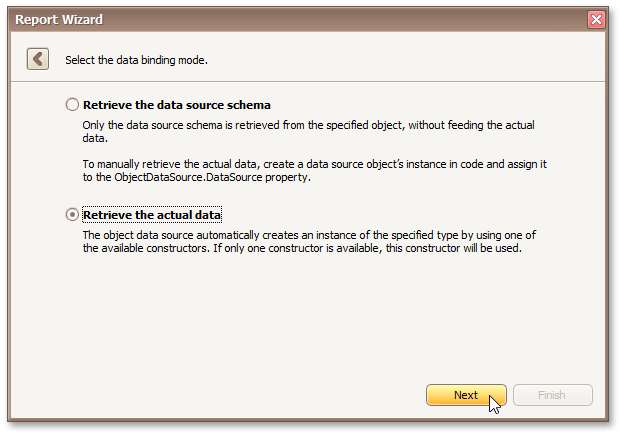This screenshot has height=436, width=622.
Task: Click the Finish button
Action: pyautogui.click(x=552, y=395)
